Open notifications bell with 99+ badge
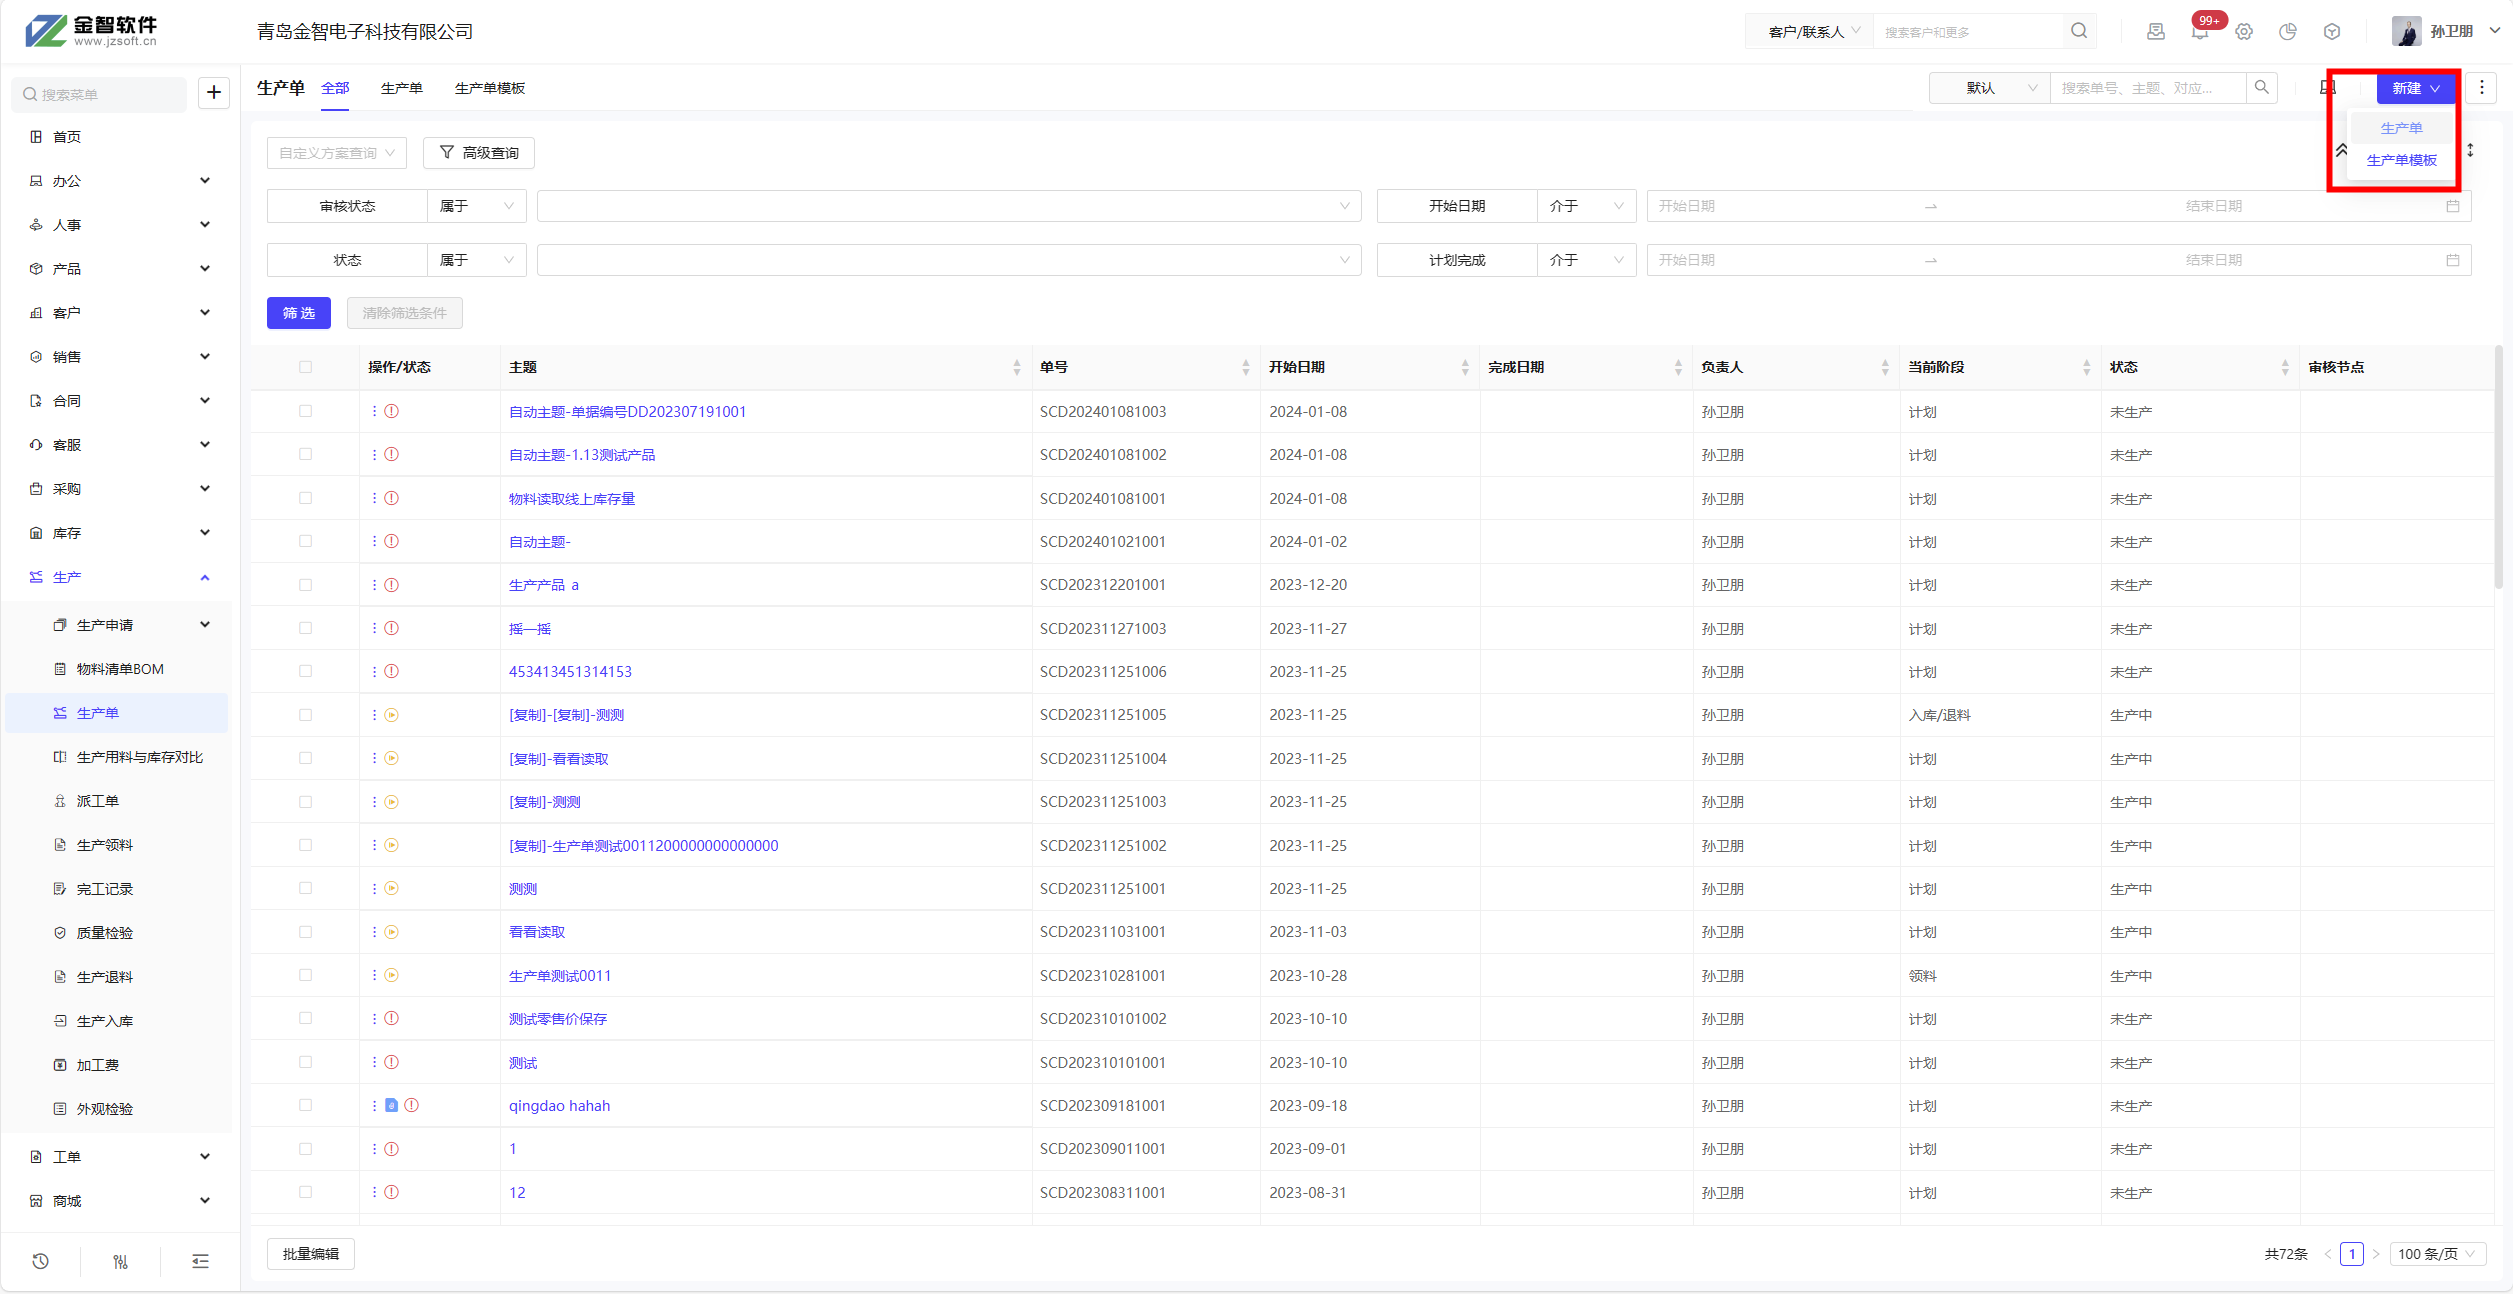This screenshot has width=2513, height=1294. tap(2201, 31)
